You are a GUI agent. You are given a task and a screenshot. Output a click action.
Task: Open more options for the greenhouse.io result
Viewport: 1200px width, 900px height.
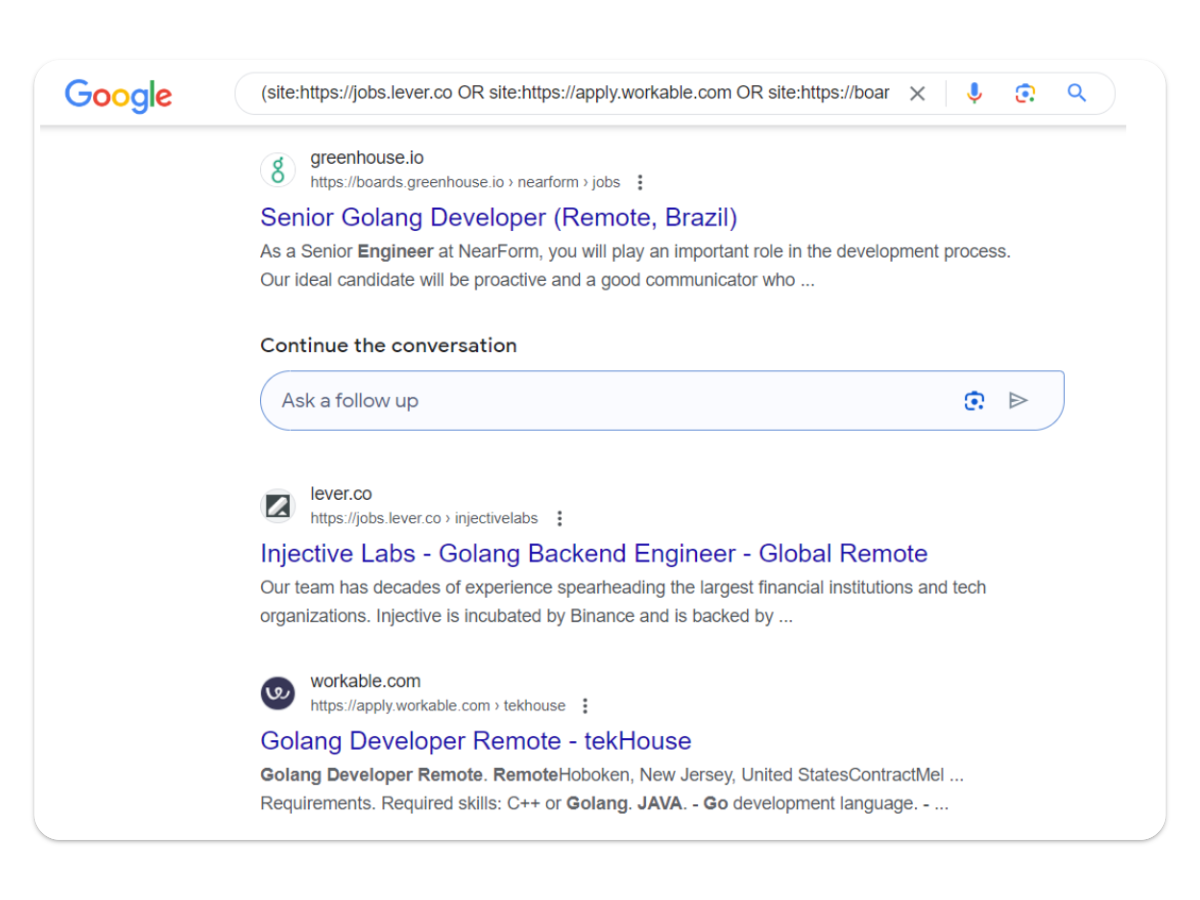click(x=641, y=183)
